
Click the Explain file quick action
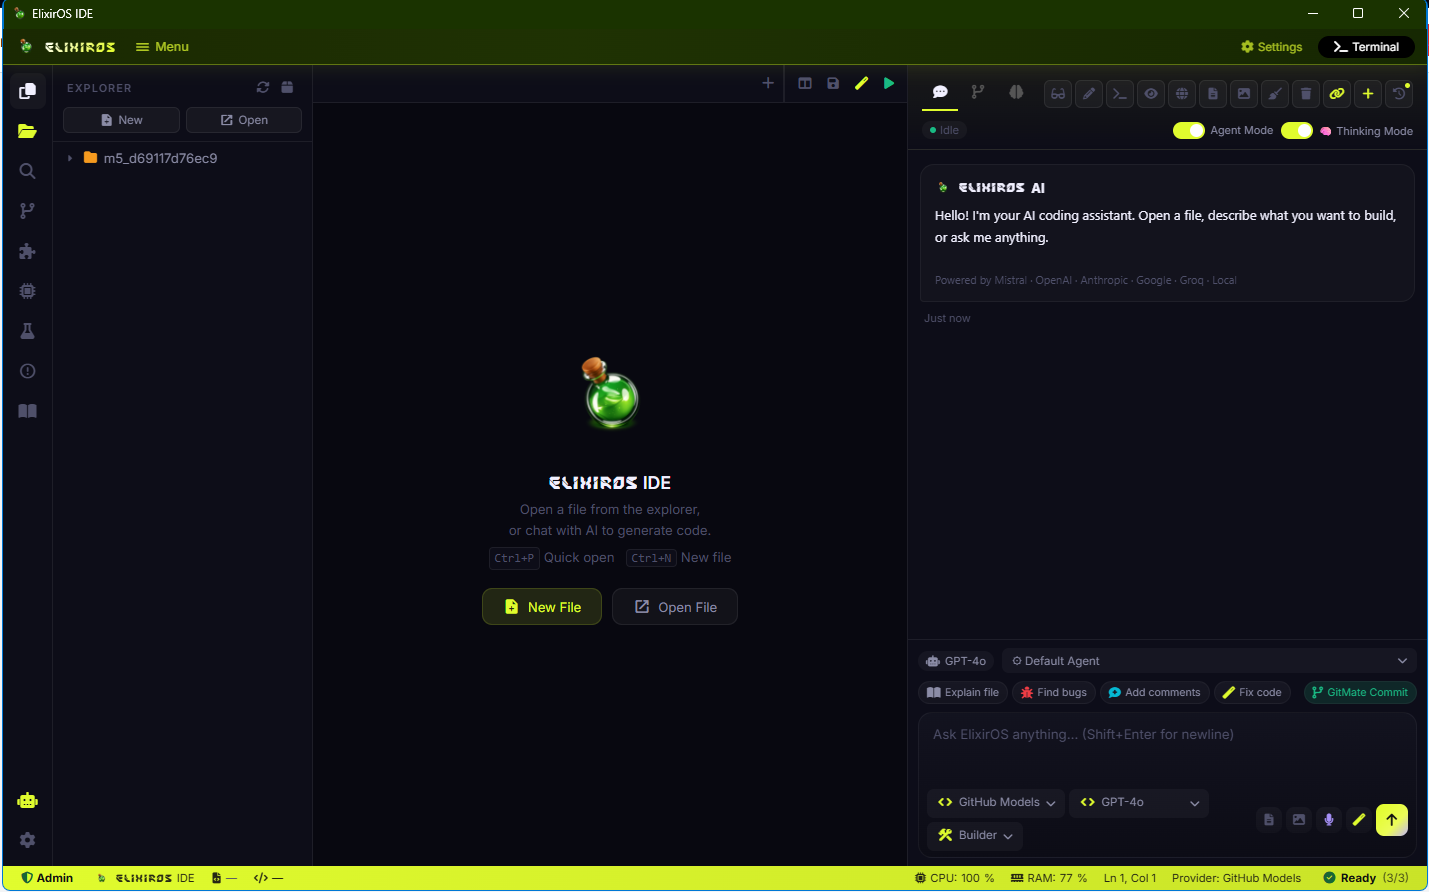click(963, 692)
